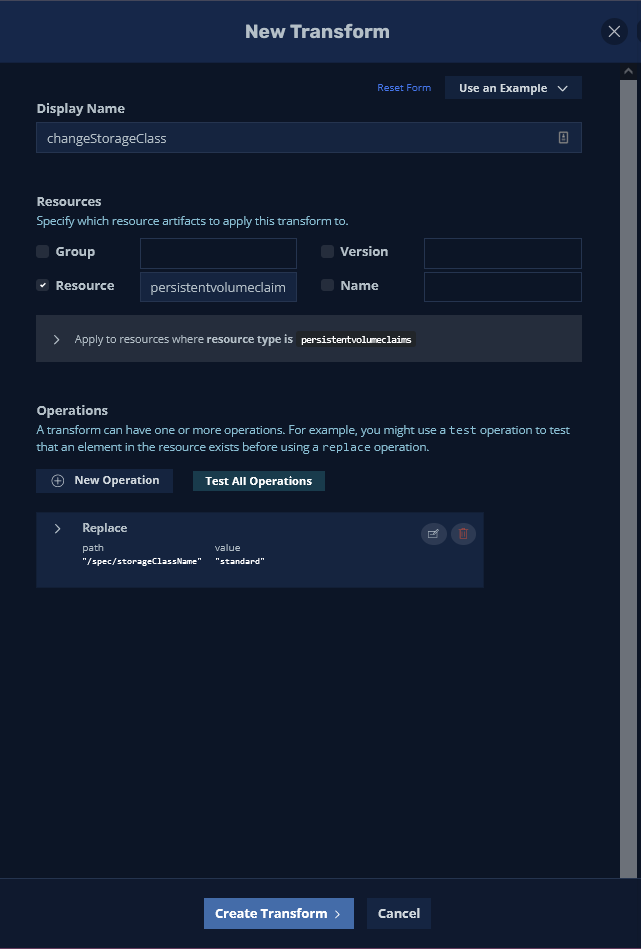Image resolution: width=641 pixels, height=949 pixels.
Task: Click the red trash icon to delete Replace
Action: [x=463, y=534]
